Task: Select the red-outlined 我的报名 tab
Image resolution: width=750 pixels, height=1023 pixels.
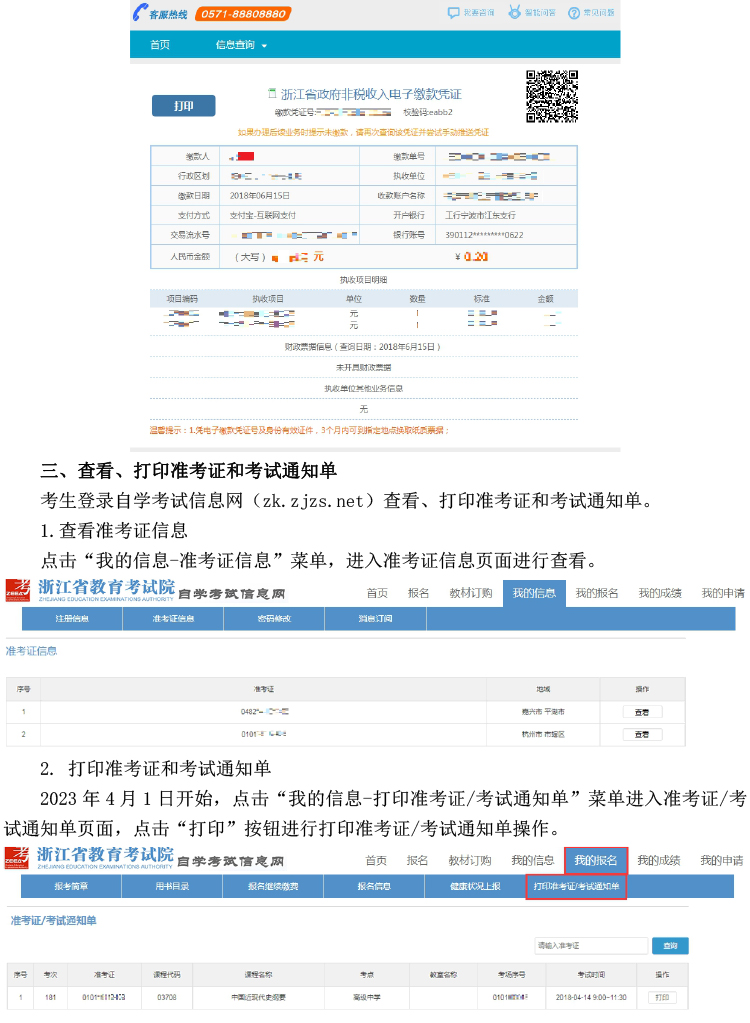Action: click(x=595, y=861)
